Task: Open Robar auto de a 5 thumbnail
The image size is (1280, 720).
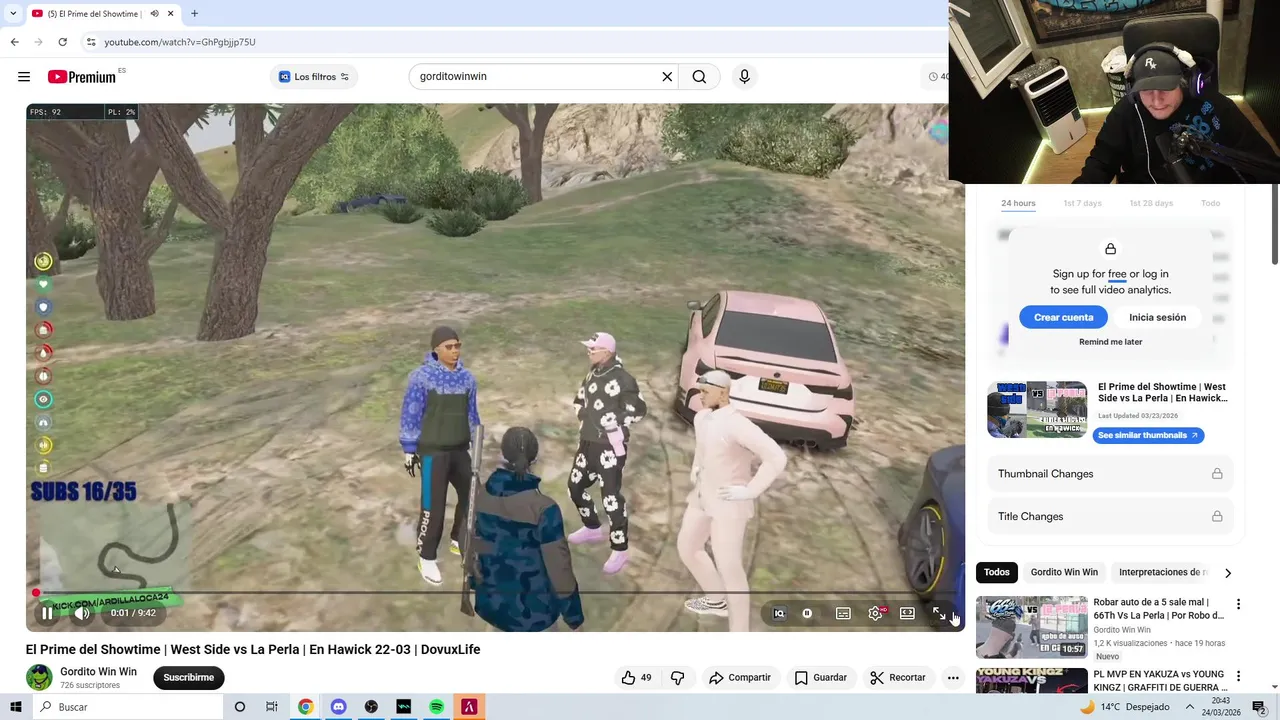Action: pos(1031,627)
